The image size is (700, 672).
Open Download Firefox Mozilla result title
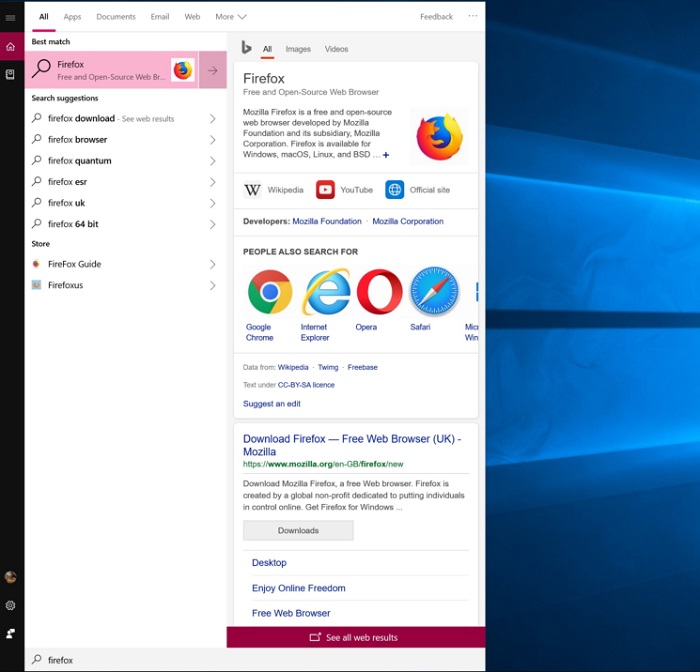pyautogui.click(x=352, y=445)
